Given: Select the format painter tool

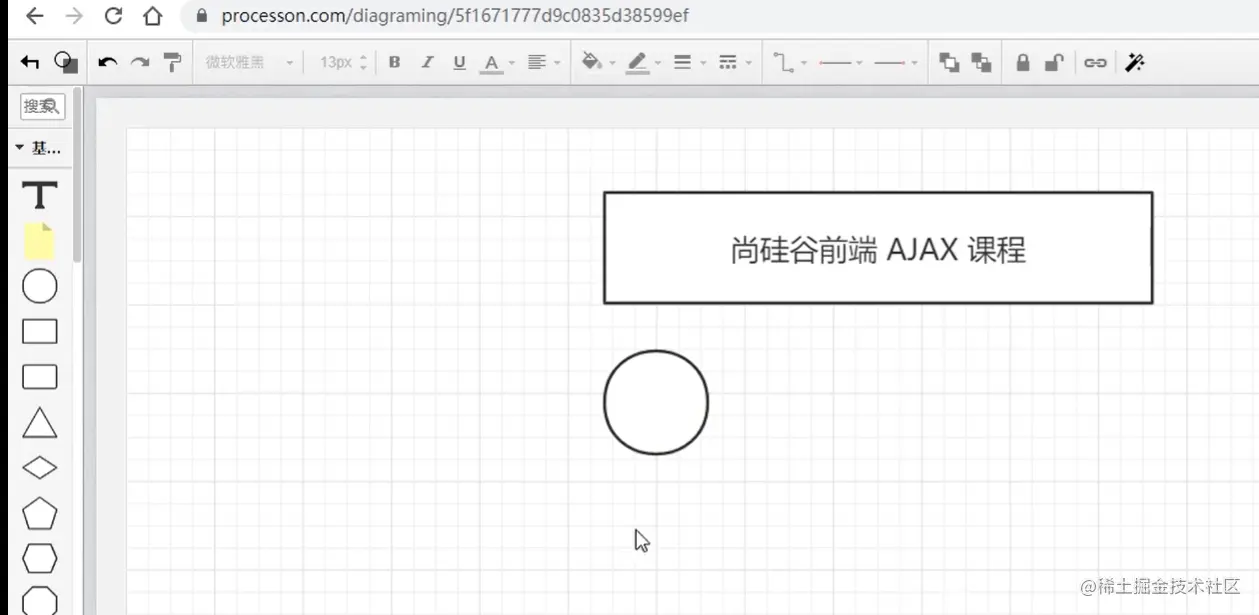Looking at the screenshot, I should tap(172, 62).
